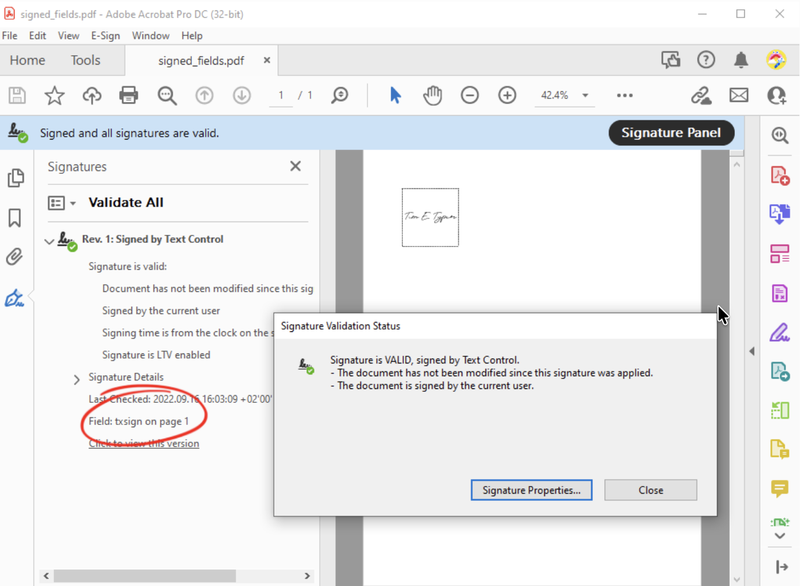Switch to the Home tab

pos(28,60)
